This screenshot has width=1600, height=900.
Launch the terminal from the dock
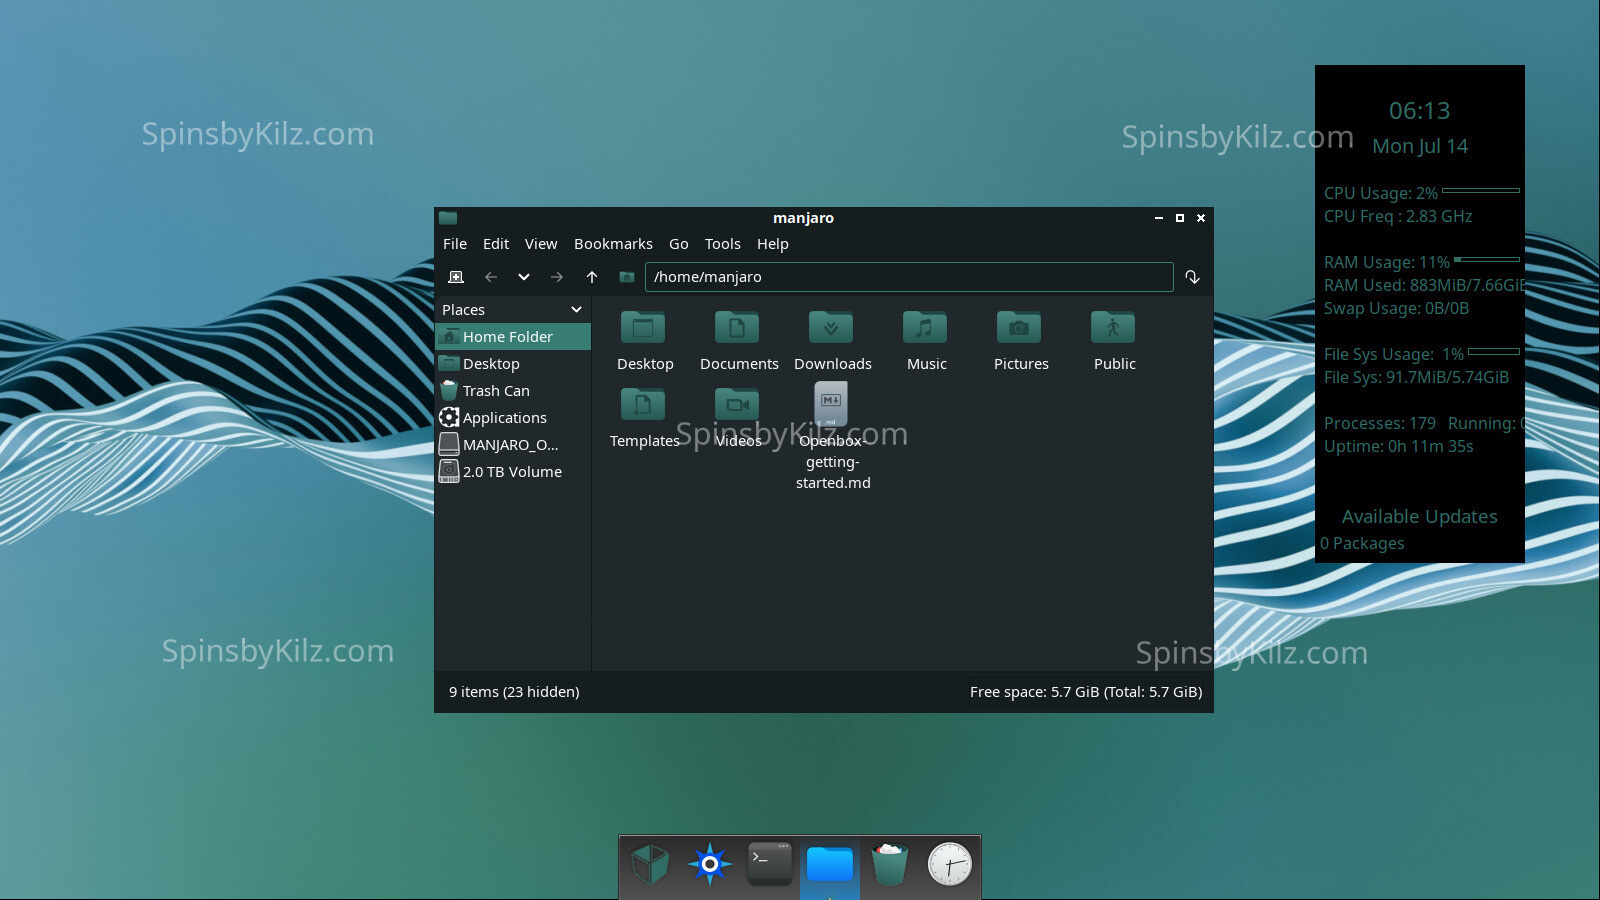(770, 864)
